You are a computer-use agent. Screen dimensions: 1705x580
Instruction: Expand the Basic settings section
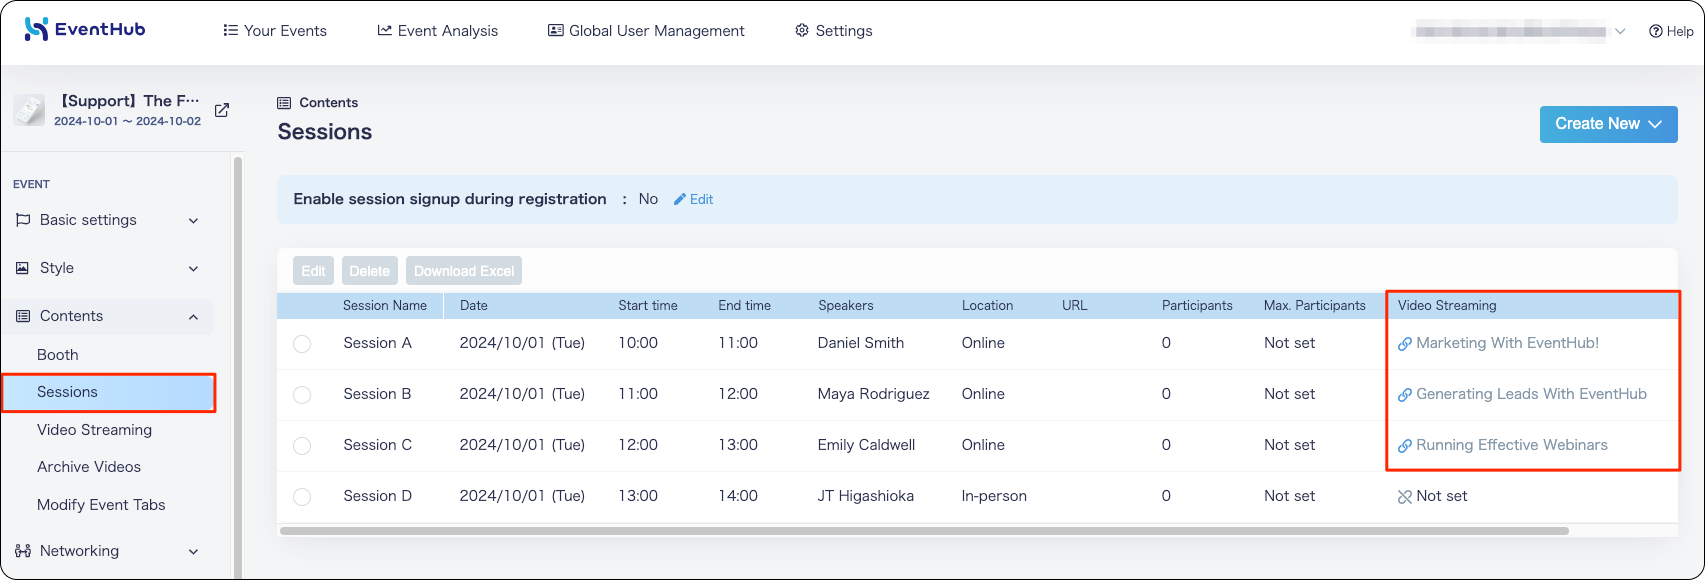pos(194,221)
